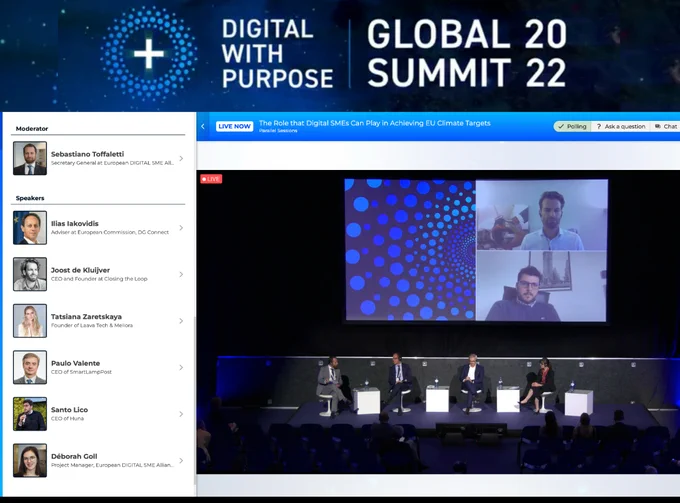680x503 pixels.
Task: Click 'CEO and Founder at Closing the Loop' text
Action: pos(99,279)
